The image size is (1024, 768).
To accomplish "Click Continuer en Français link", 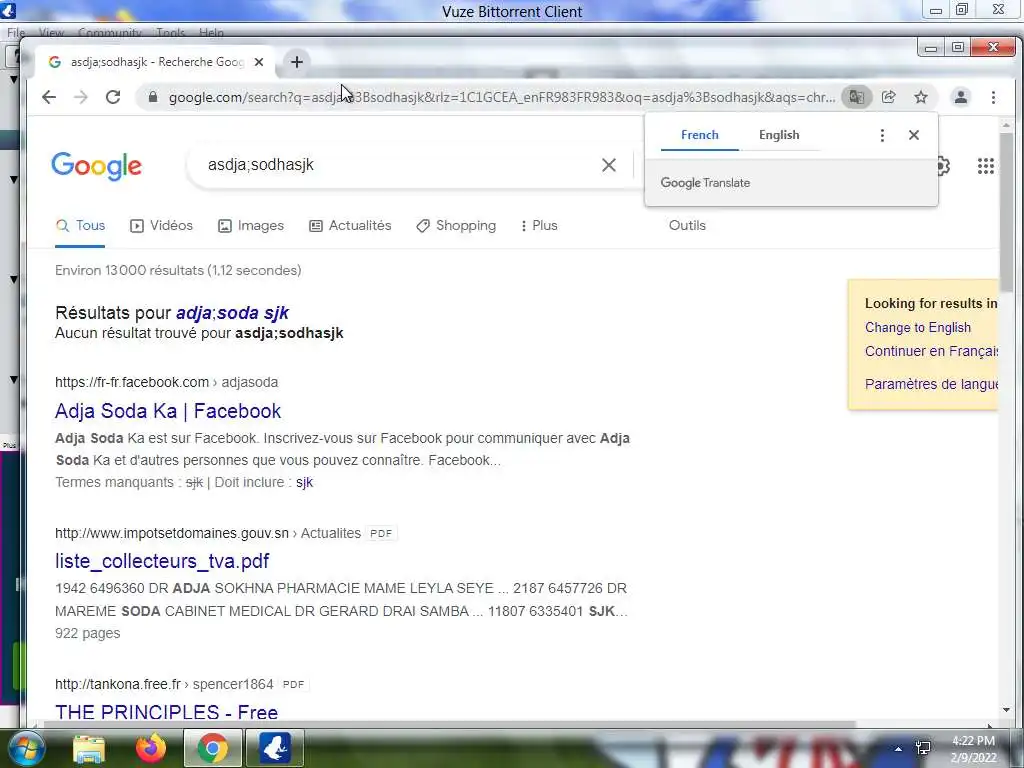I will click(x=931, y=351).
